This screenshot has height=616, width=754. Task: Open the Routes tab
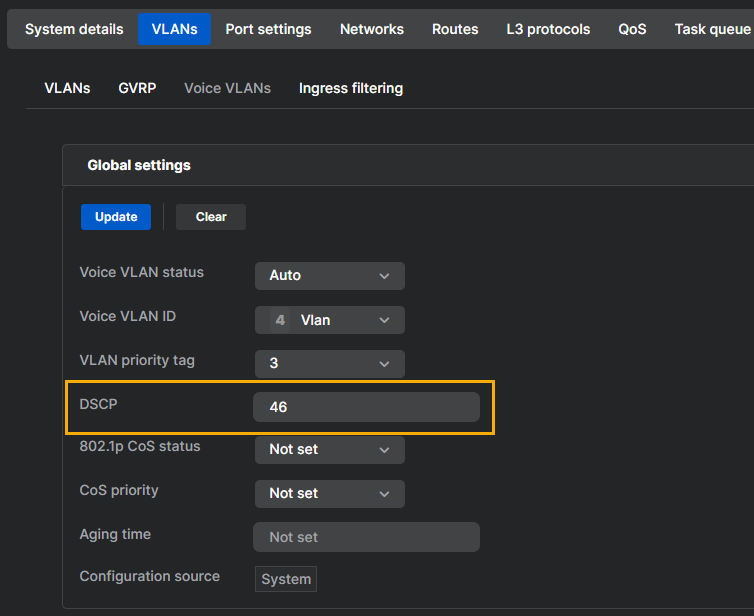pyautogui.click(x=455, y=29)
